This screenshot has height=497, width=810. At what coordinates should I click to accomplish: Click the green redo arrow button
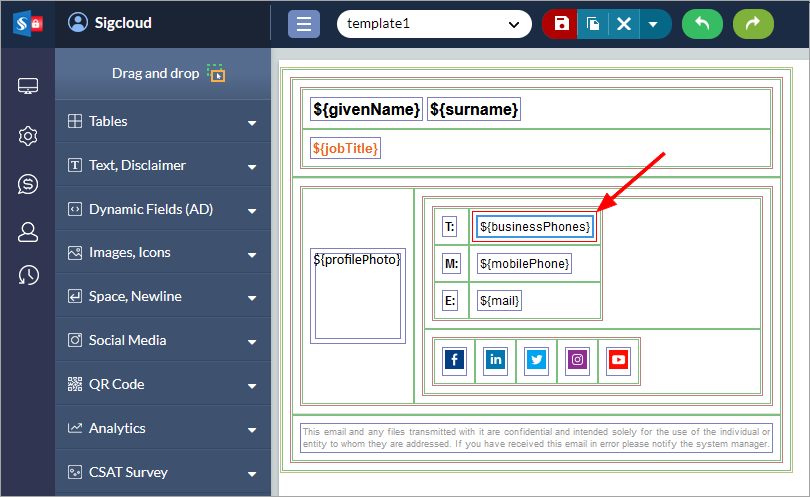(x=753, y=24)
